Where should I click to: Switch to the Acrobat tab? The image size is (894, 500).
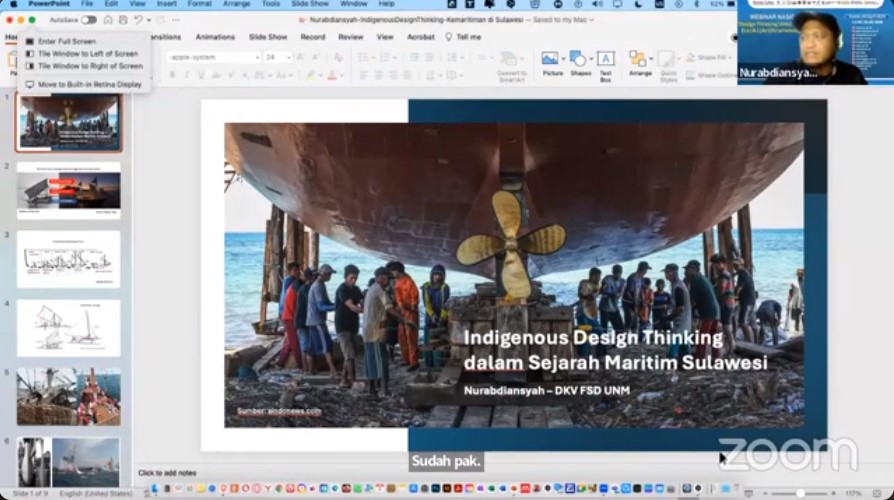(421, 37)
